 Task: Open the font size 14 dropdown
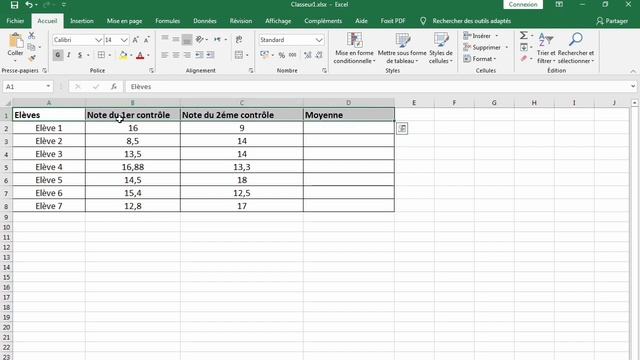(124, 40)
